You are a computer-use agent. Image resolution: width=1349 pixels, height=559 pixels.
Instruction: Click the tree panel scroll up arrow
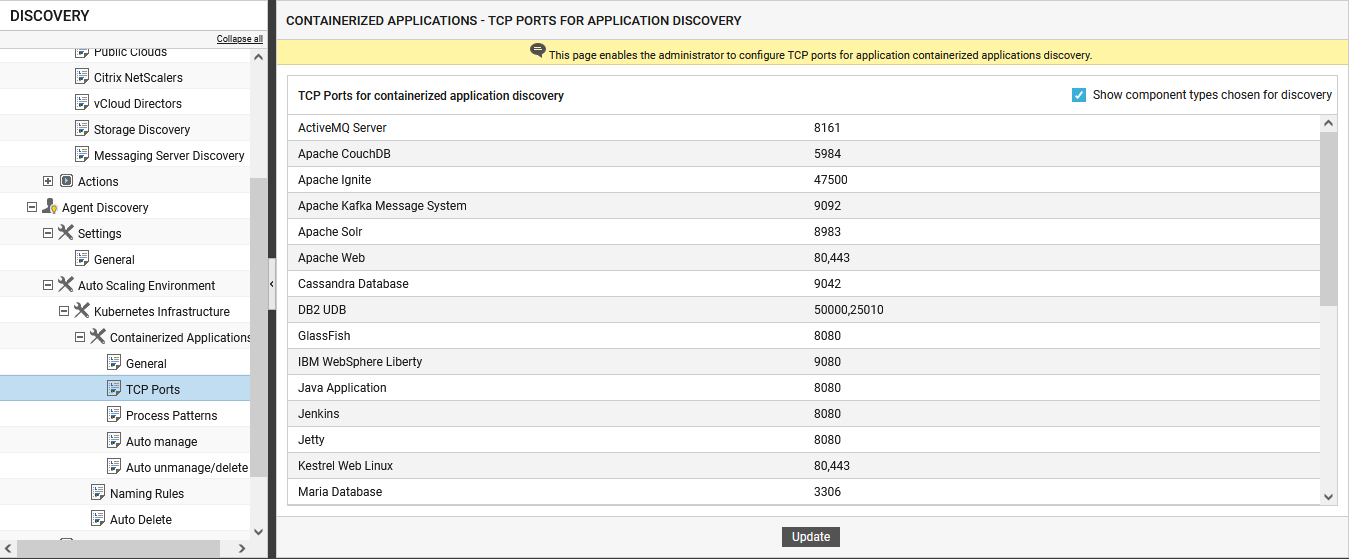click(258, 58)
